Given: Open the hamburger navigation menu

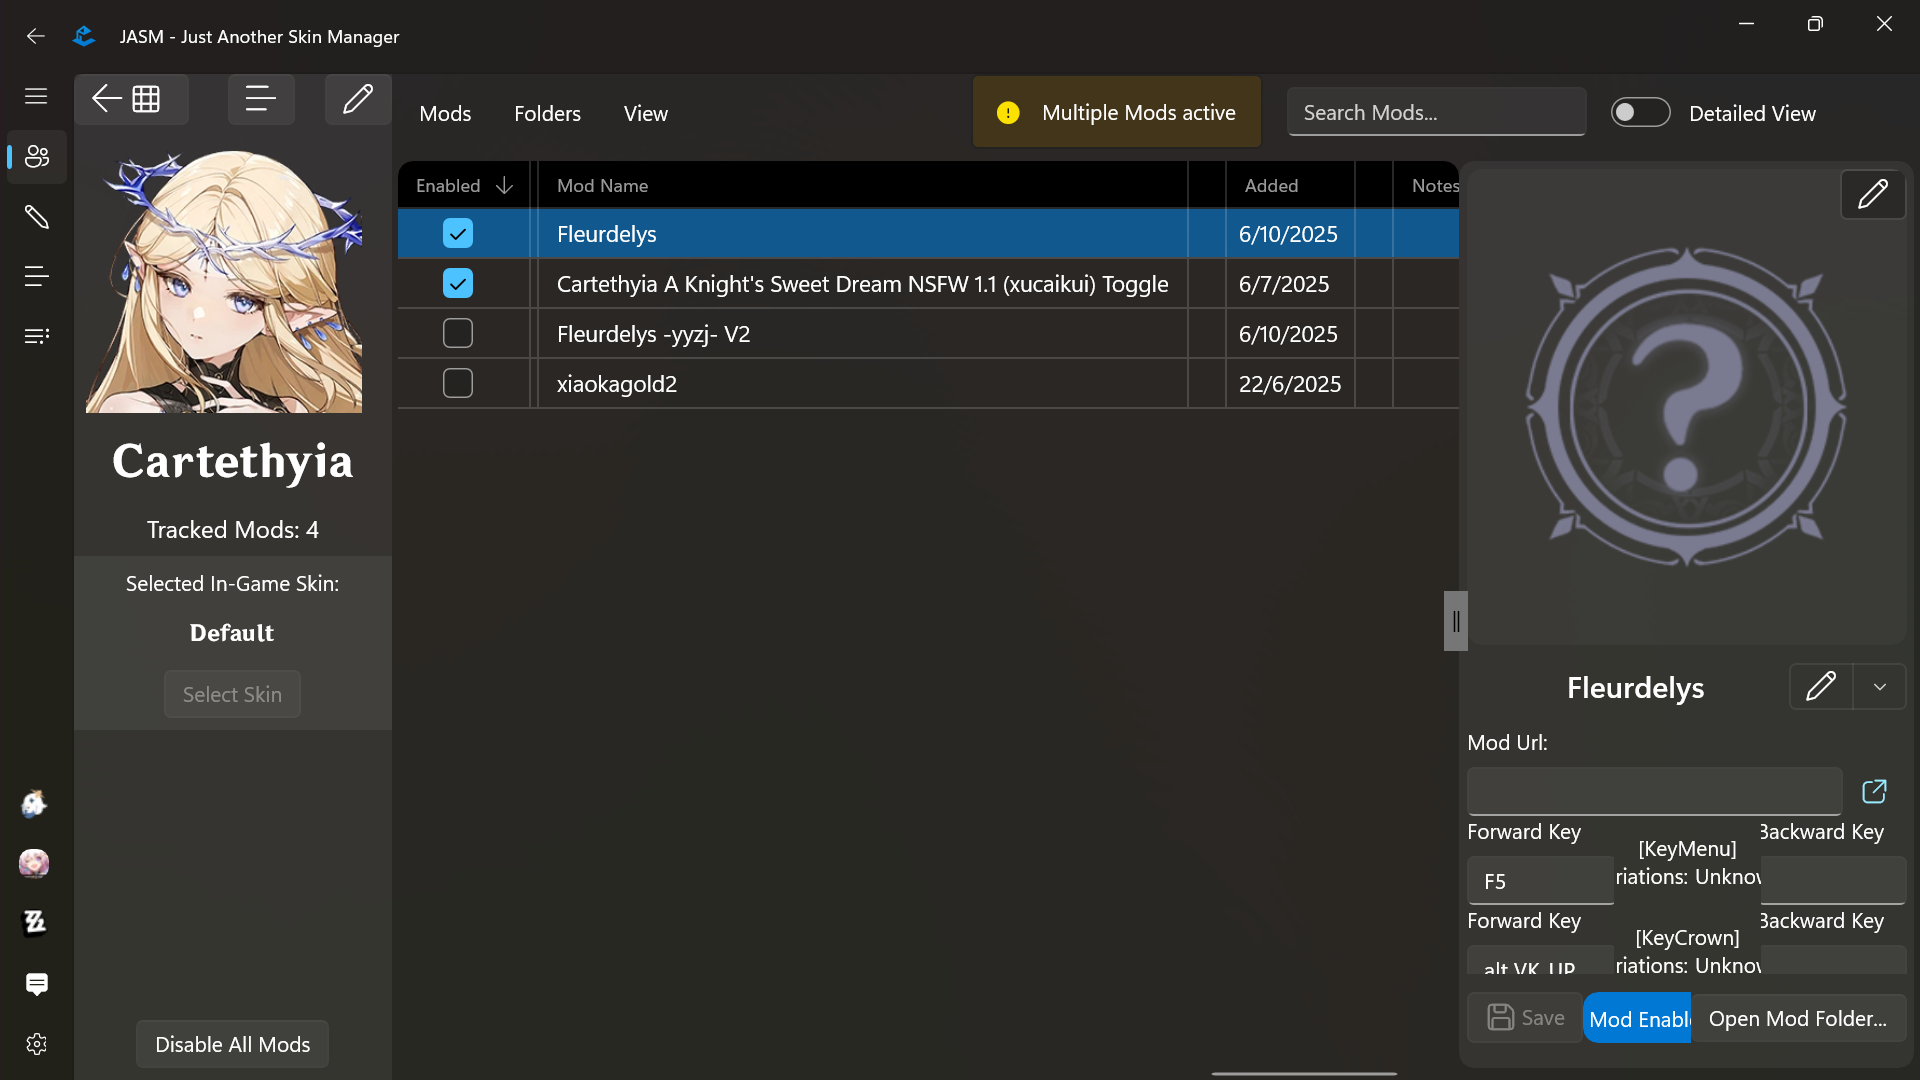Looking at the screenshot, I should pyautogui.click(x=36, y=96).
